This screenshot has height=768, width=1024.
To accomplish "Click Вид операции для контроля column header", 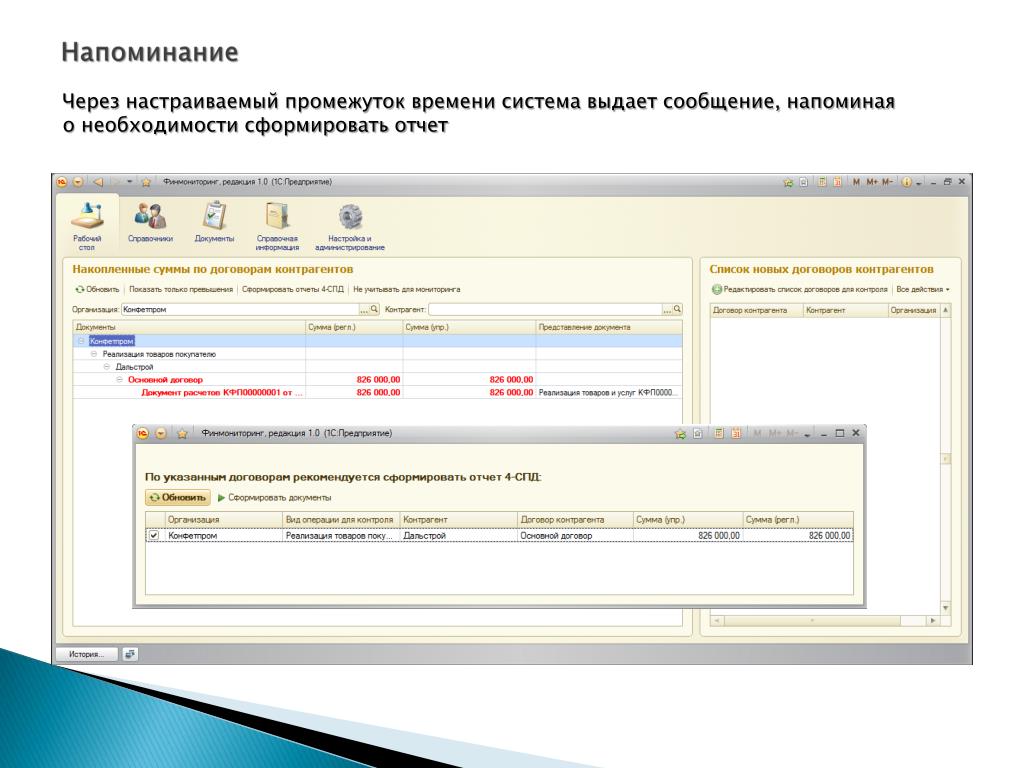I will click(341, 519).
